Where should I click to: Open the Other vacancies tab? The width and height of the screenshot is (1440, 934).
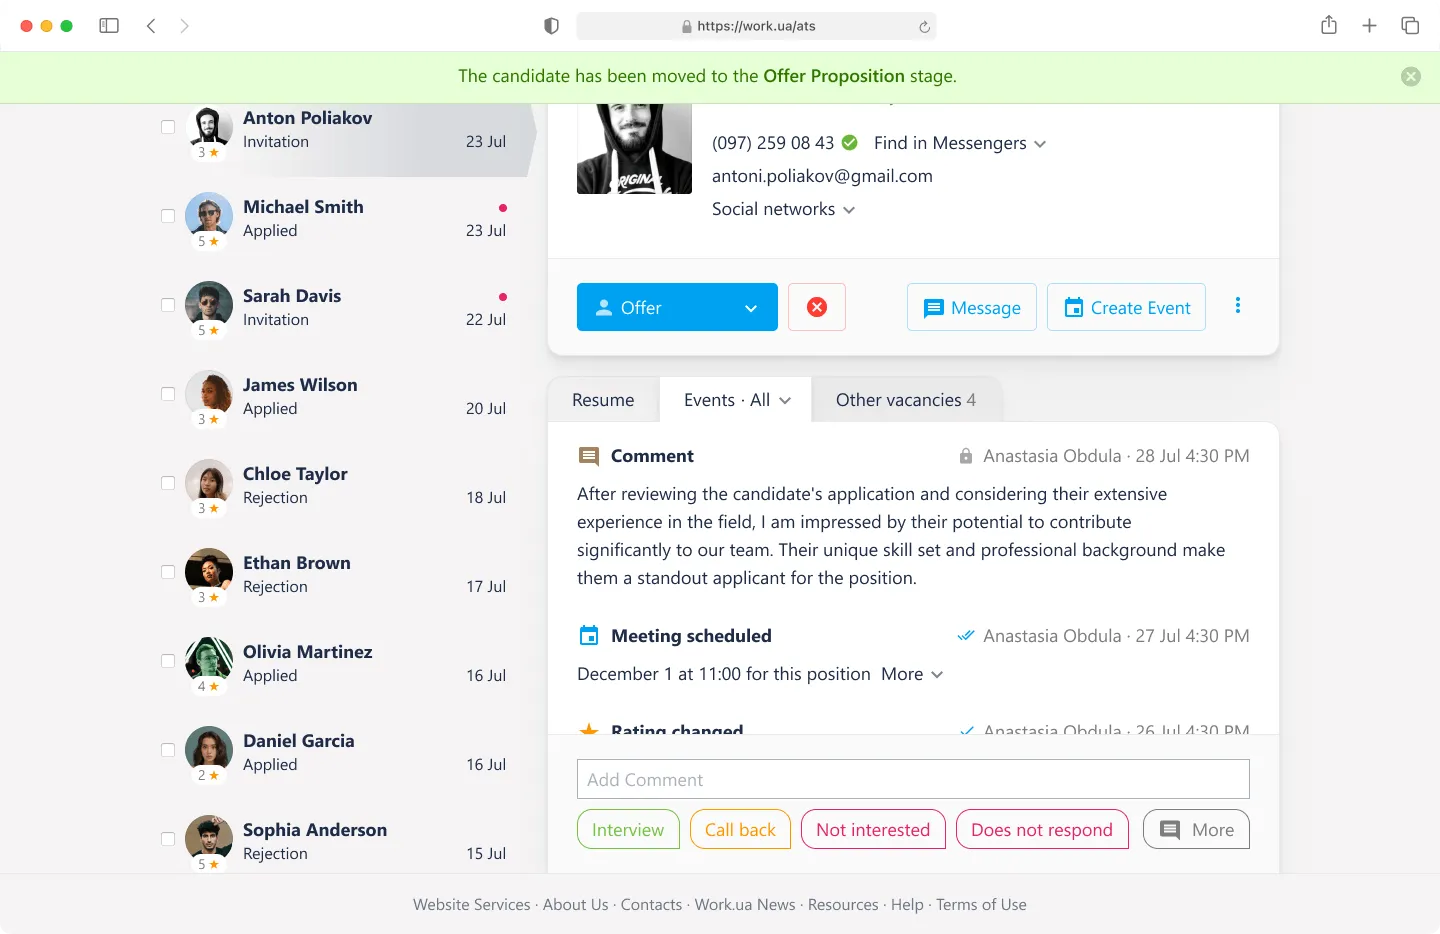pyautogui.click(x=905, y=400)
